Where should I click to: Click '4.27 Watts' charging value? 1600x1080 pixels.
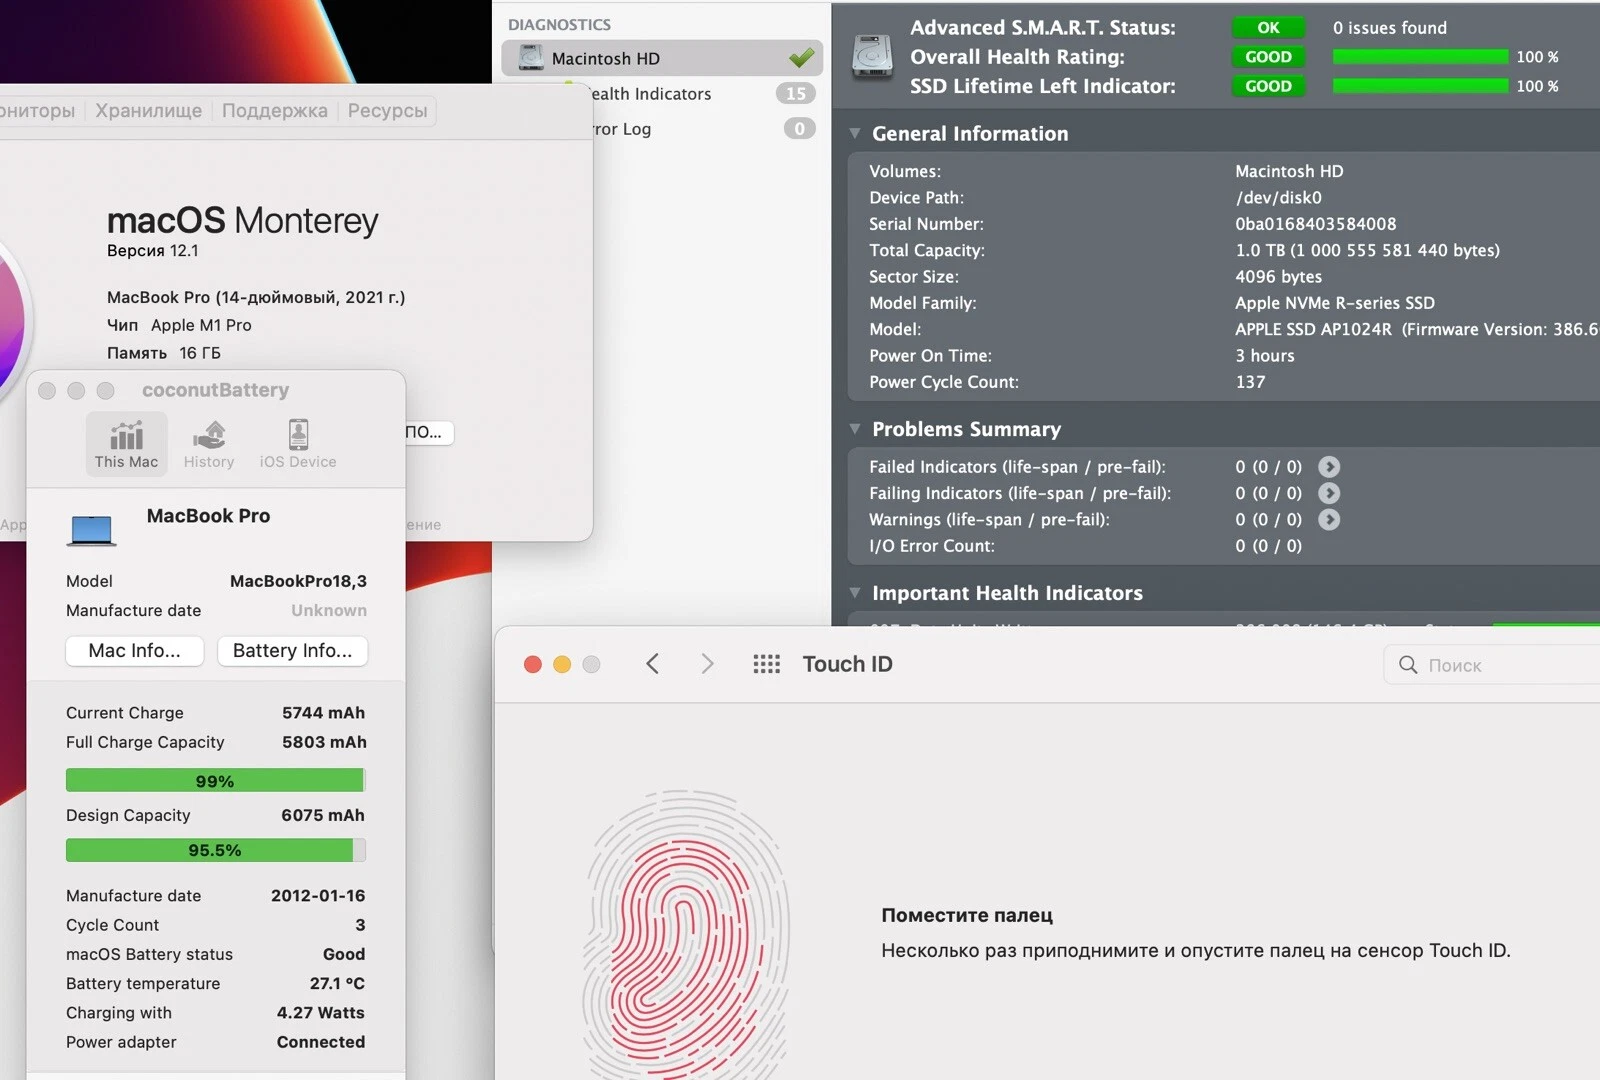pos(321,1013)
